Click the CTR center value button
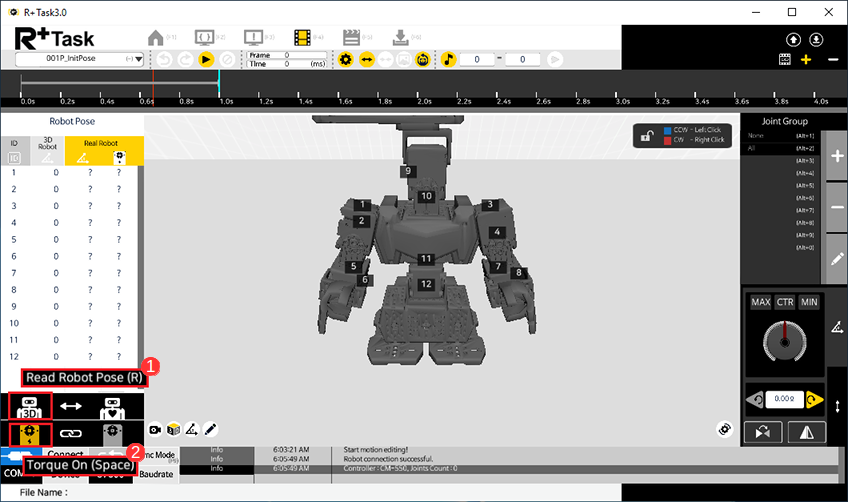The height and width of the screenshot is (502, 848). tap(785, 302)
